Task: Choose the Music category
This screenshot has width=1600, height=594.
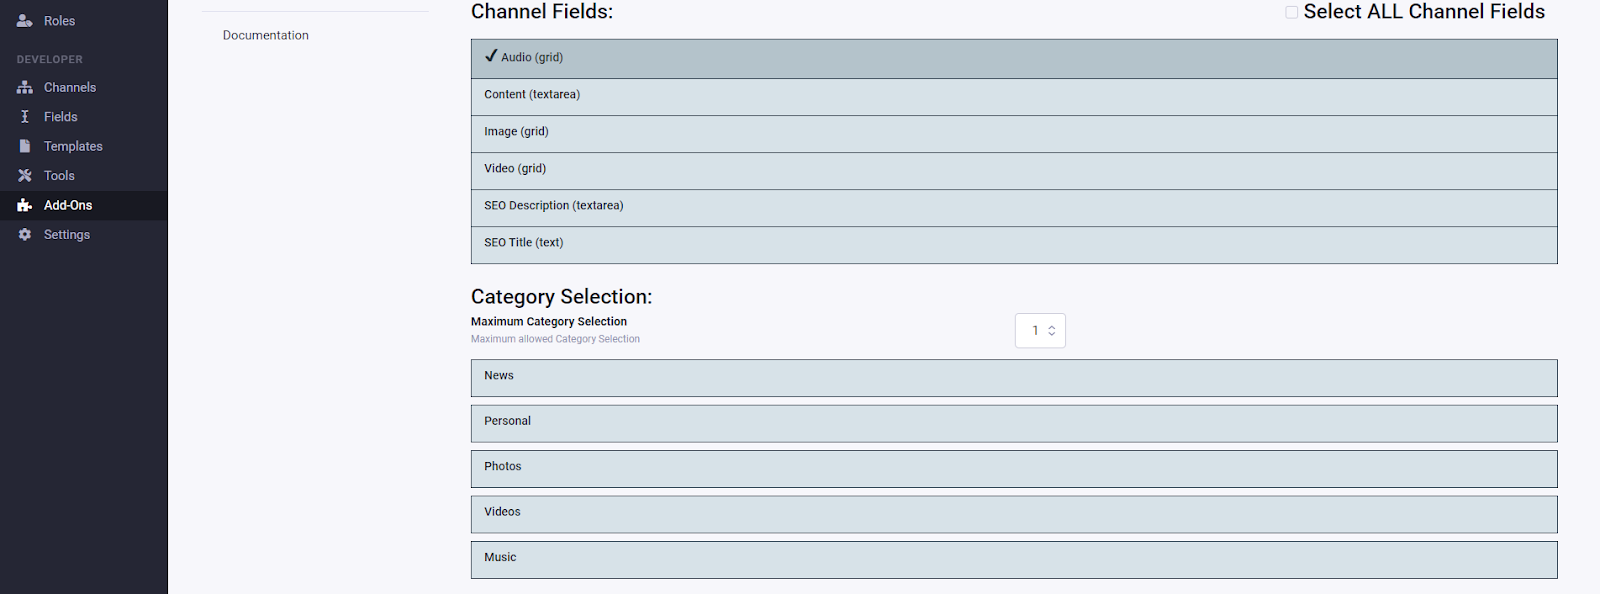Action: pos(1013,558)
